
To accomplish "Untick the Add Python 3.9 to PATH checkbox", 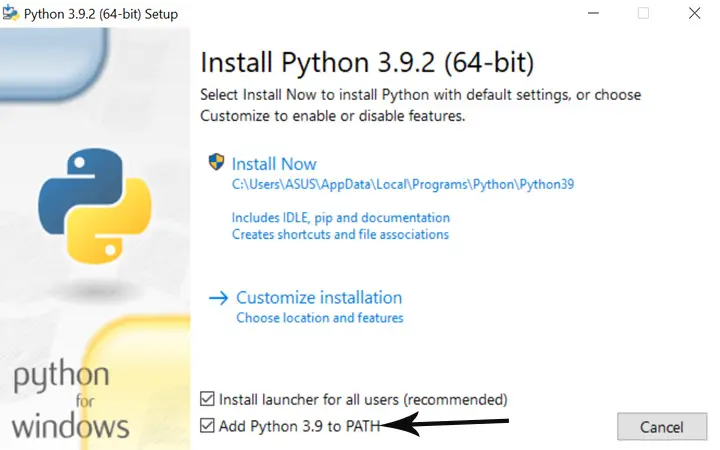I will coord(207,426).
